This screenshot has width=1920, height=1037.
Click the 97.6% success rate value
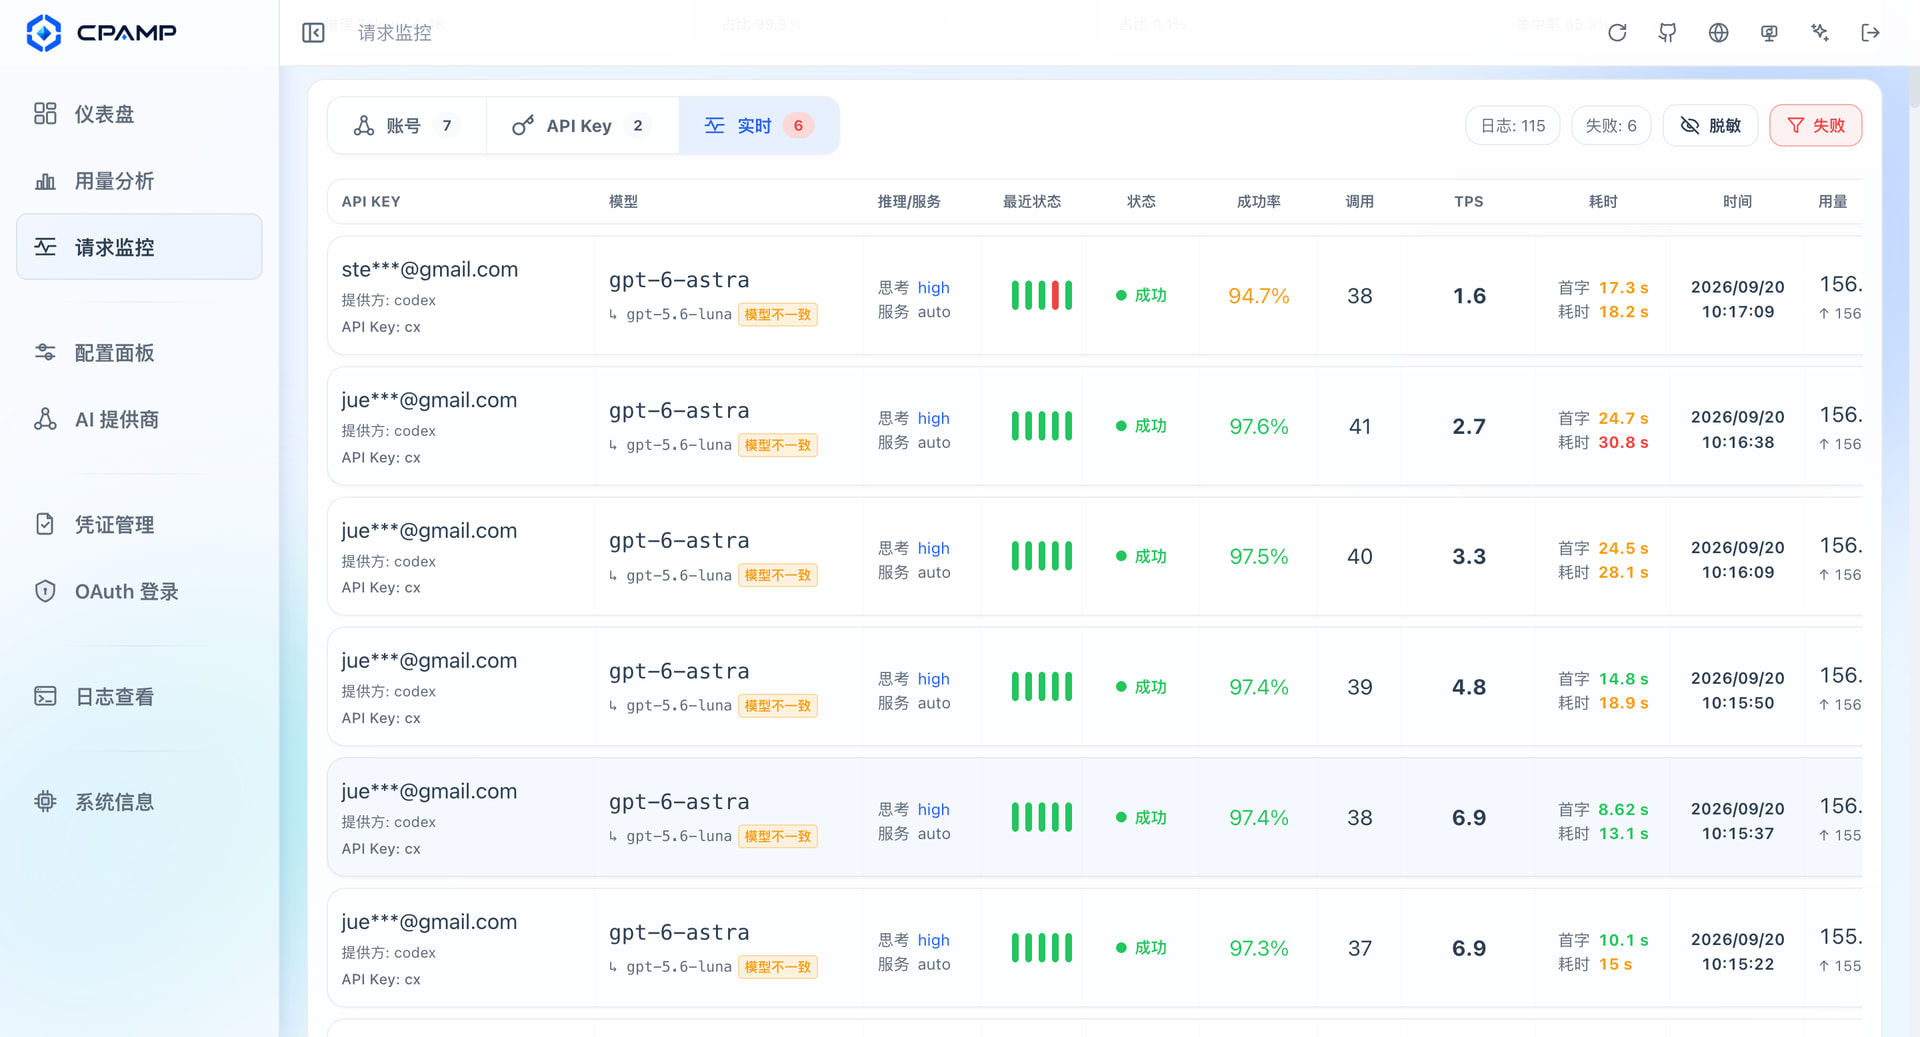(1258, 427)
